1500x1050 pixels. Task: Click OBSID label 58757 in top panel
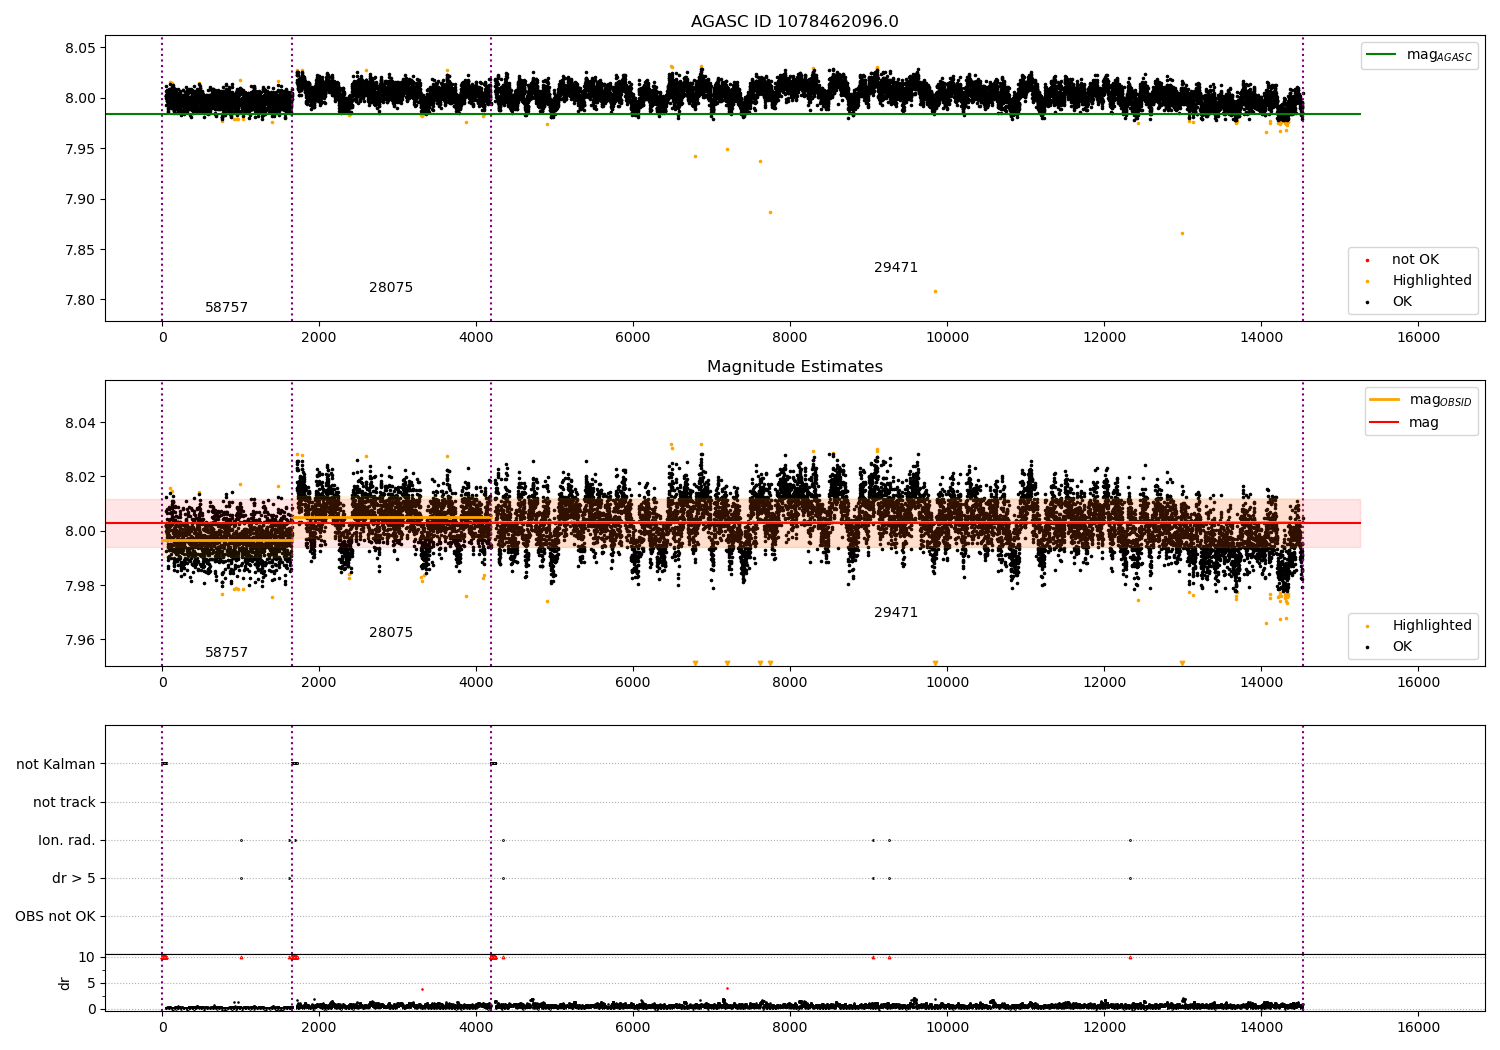coord(226,308)
